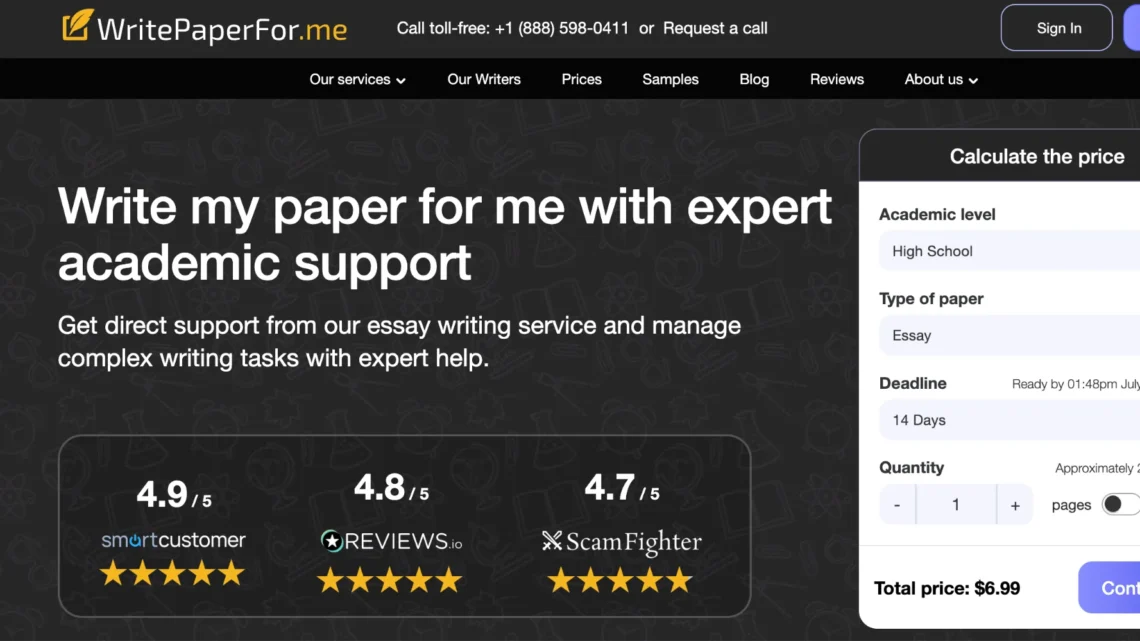Click the Total price: $6.99 text
1140x641 pixels.
[x=947, y=588]
